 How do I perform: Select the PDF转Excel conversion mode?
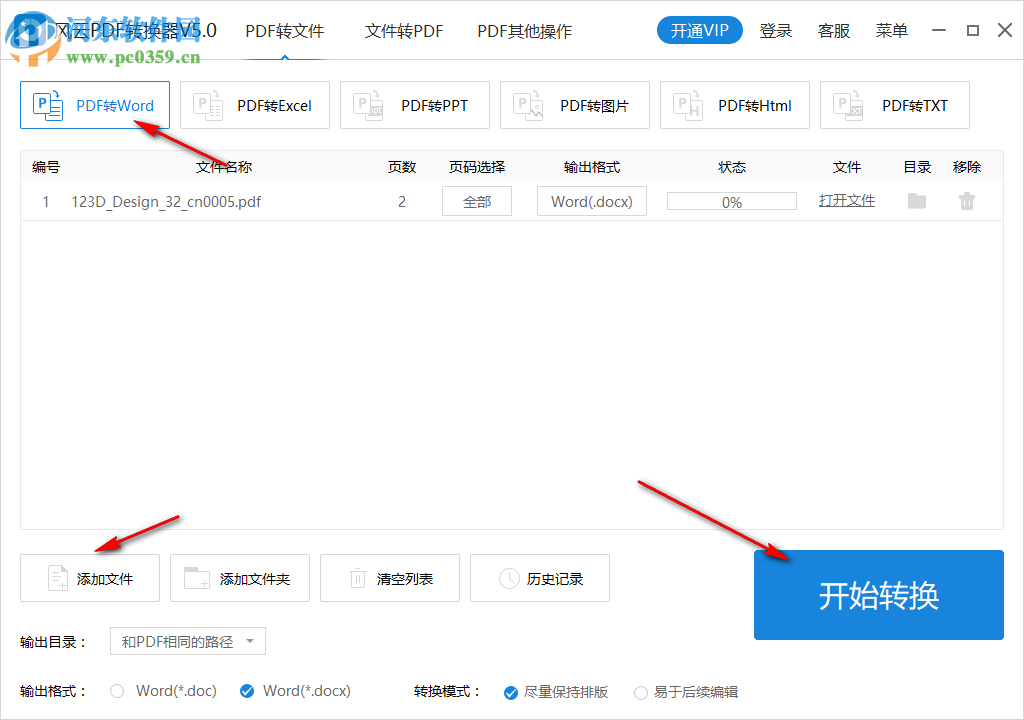point(255,105)
